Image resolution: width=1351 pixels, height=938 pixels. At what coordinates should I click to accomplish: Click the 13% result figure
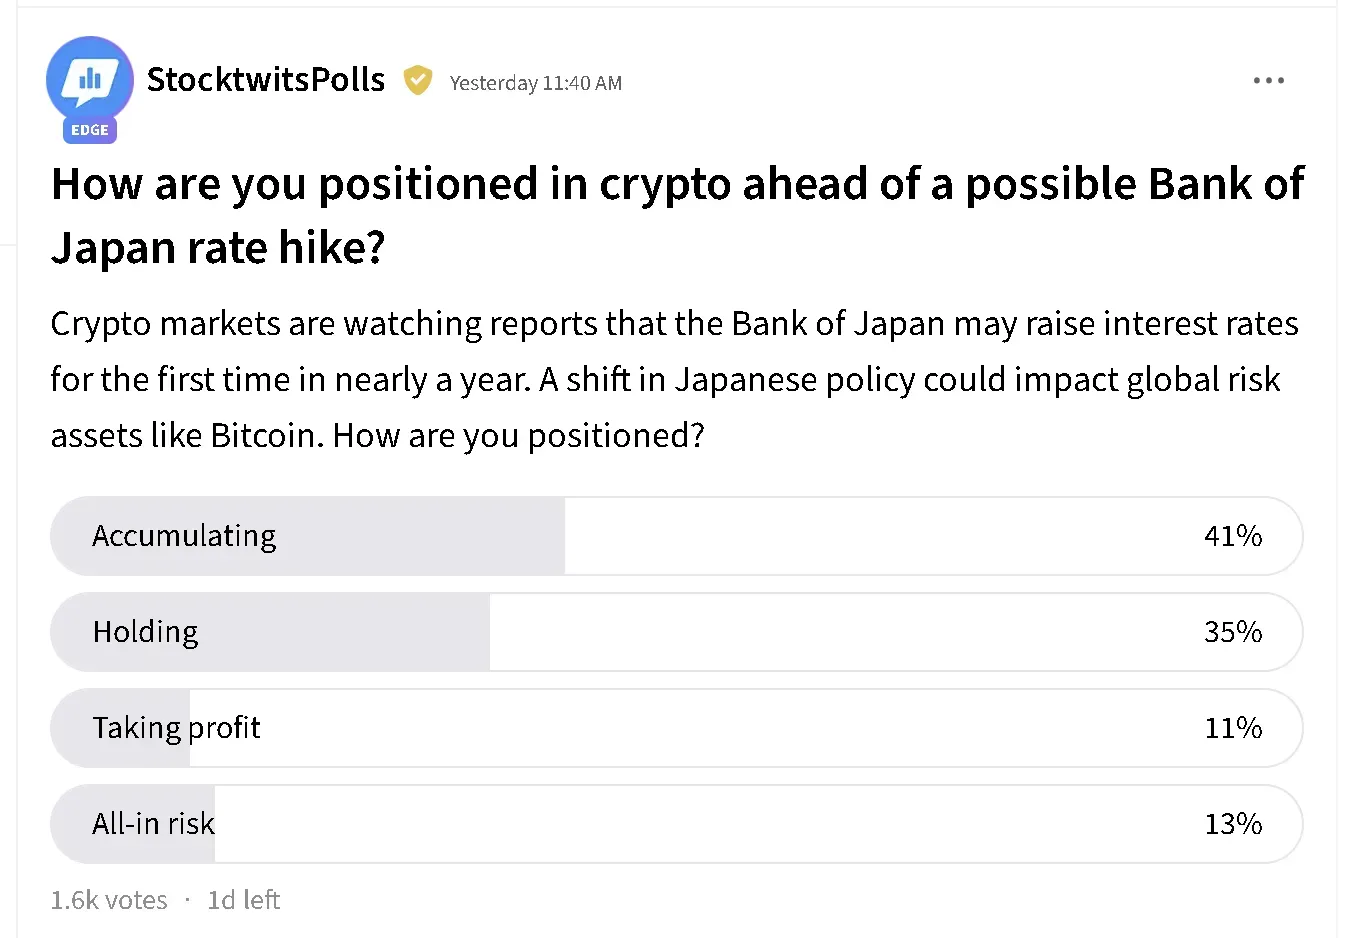pos(1232,824)
